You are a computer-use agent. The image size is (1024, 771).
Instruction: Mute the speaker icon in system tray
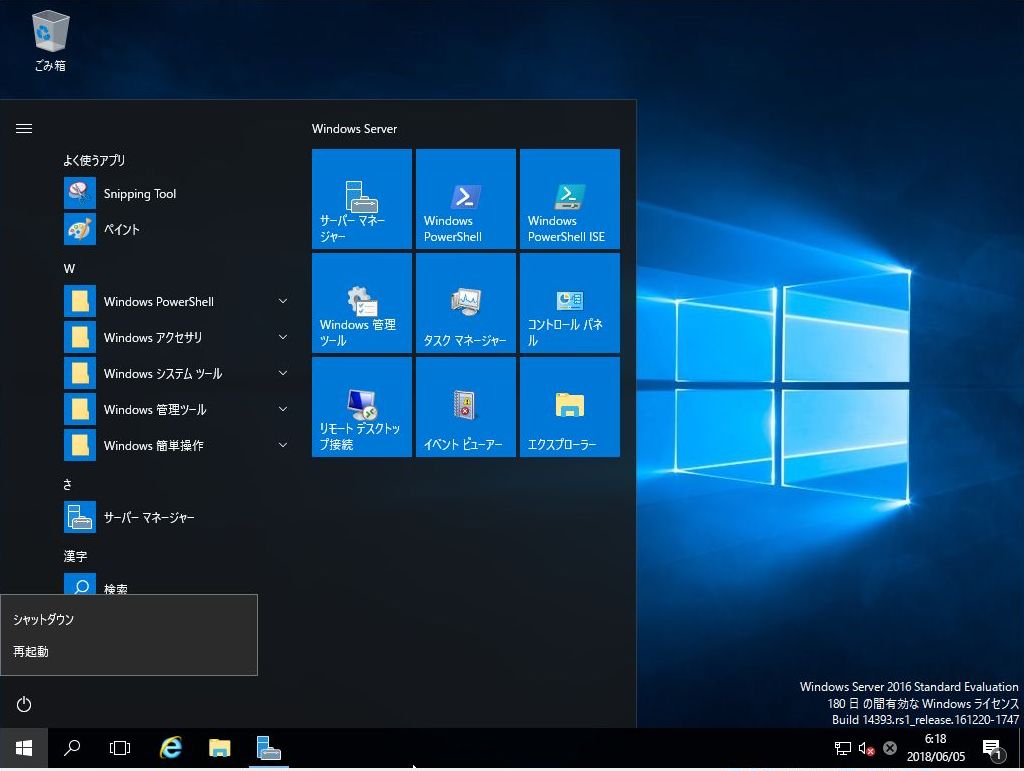point(864,747)
